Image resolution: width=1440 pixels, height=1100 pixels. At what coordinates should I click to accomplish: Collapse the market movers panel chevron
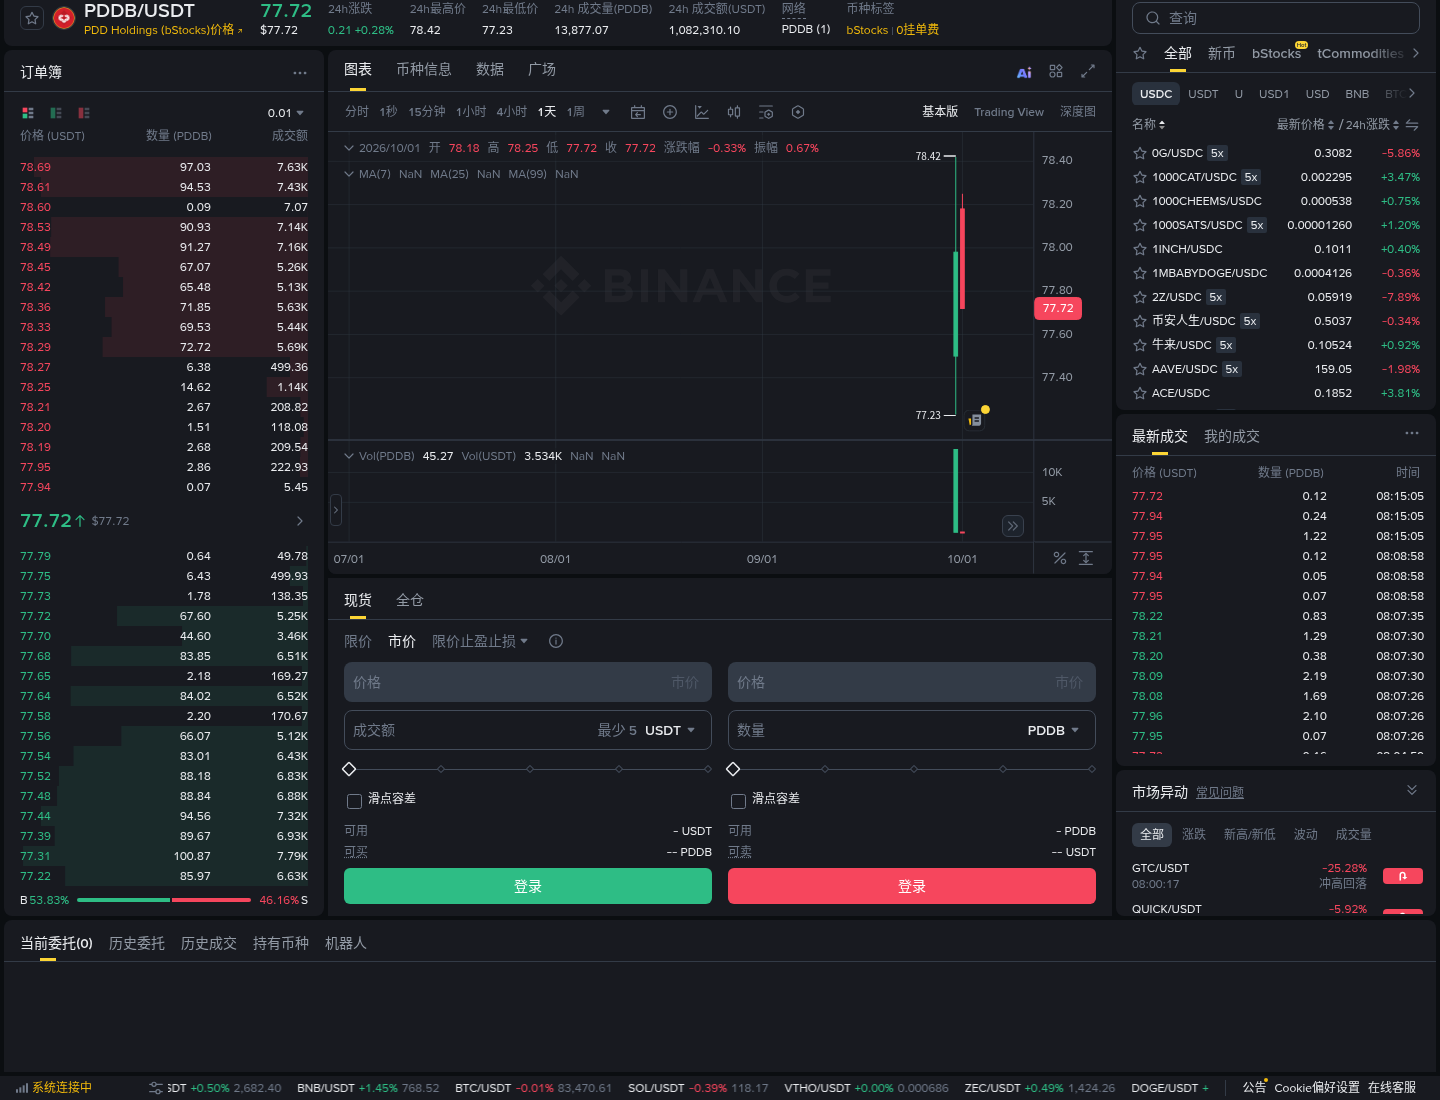coord(1412,790)
